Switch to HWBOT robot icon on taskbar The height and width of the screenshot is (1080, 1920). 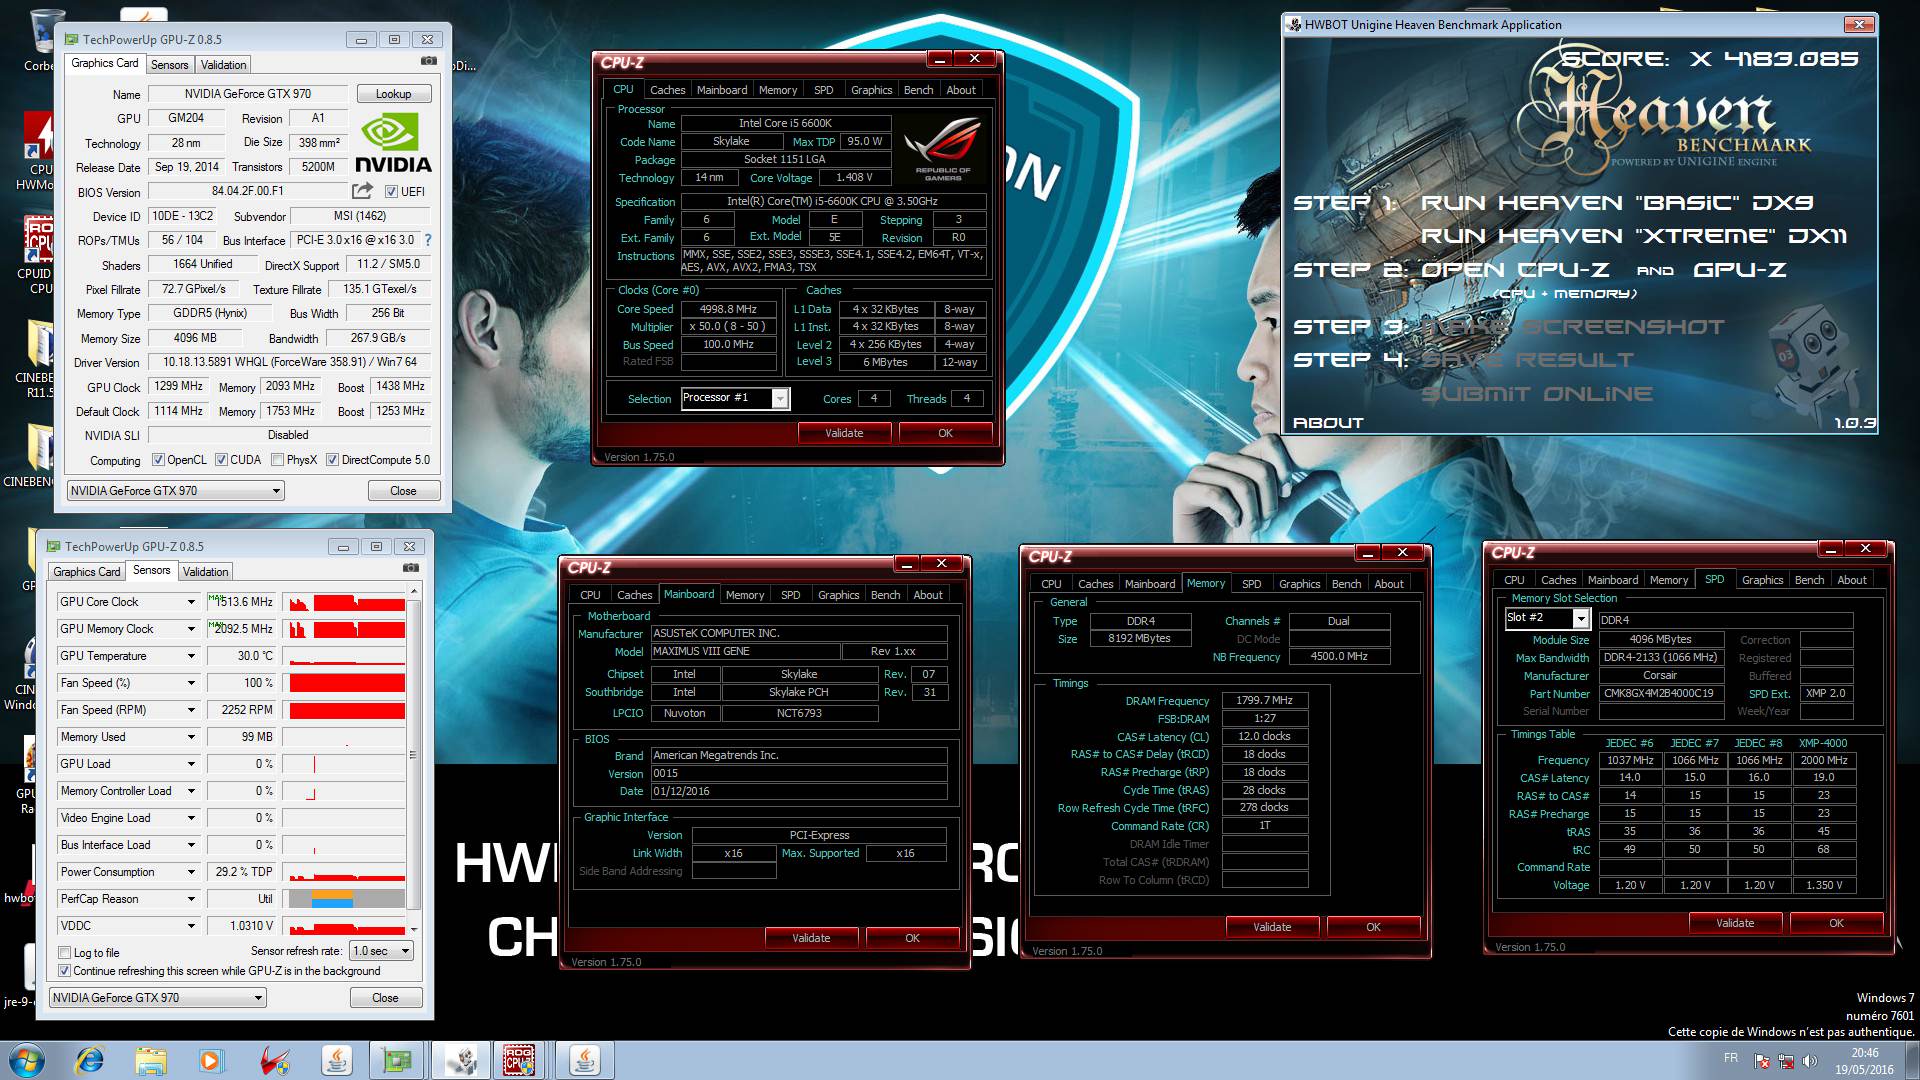point(460,1060)
